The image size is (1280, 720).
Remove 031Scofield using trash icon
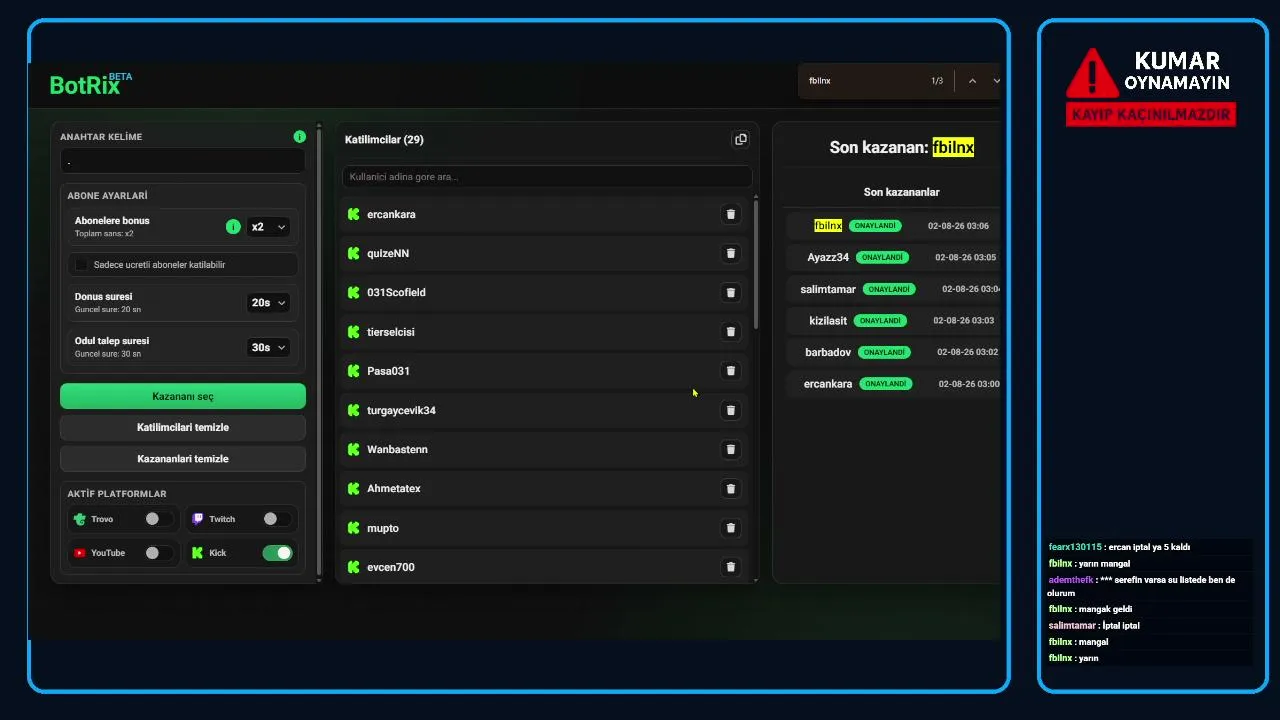(730, 292)
